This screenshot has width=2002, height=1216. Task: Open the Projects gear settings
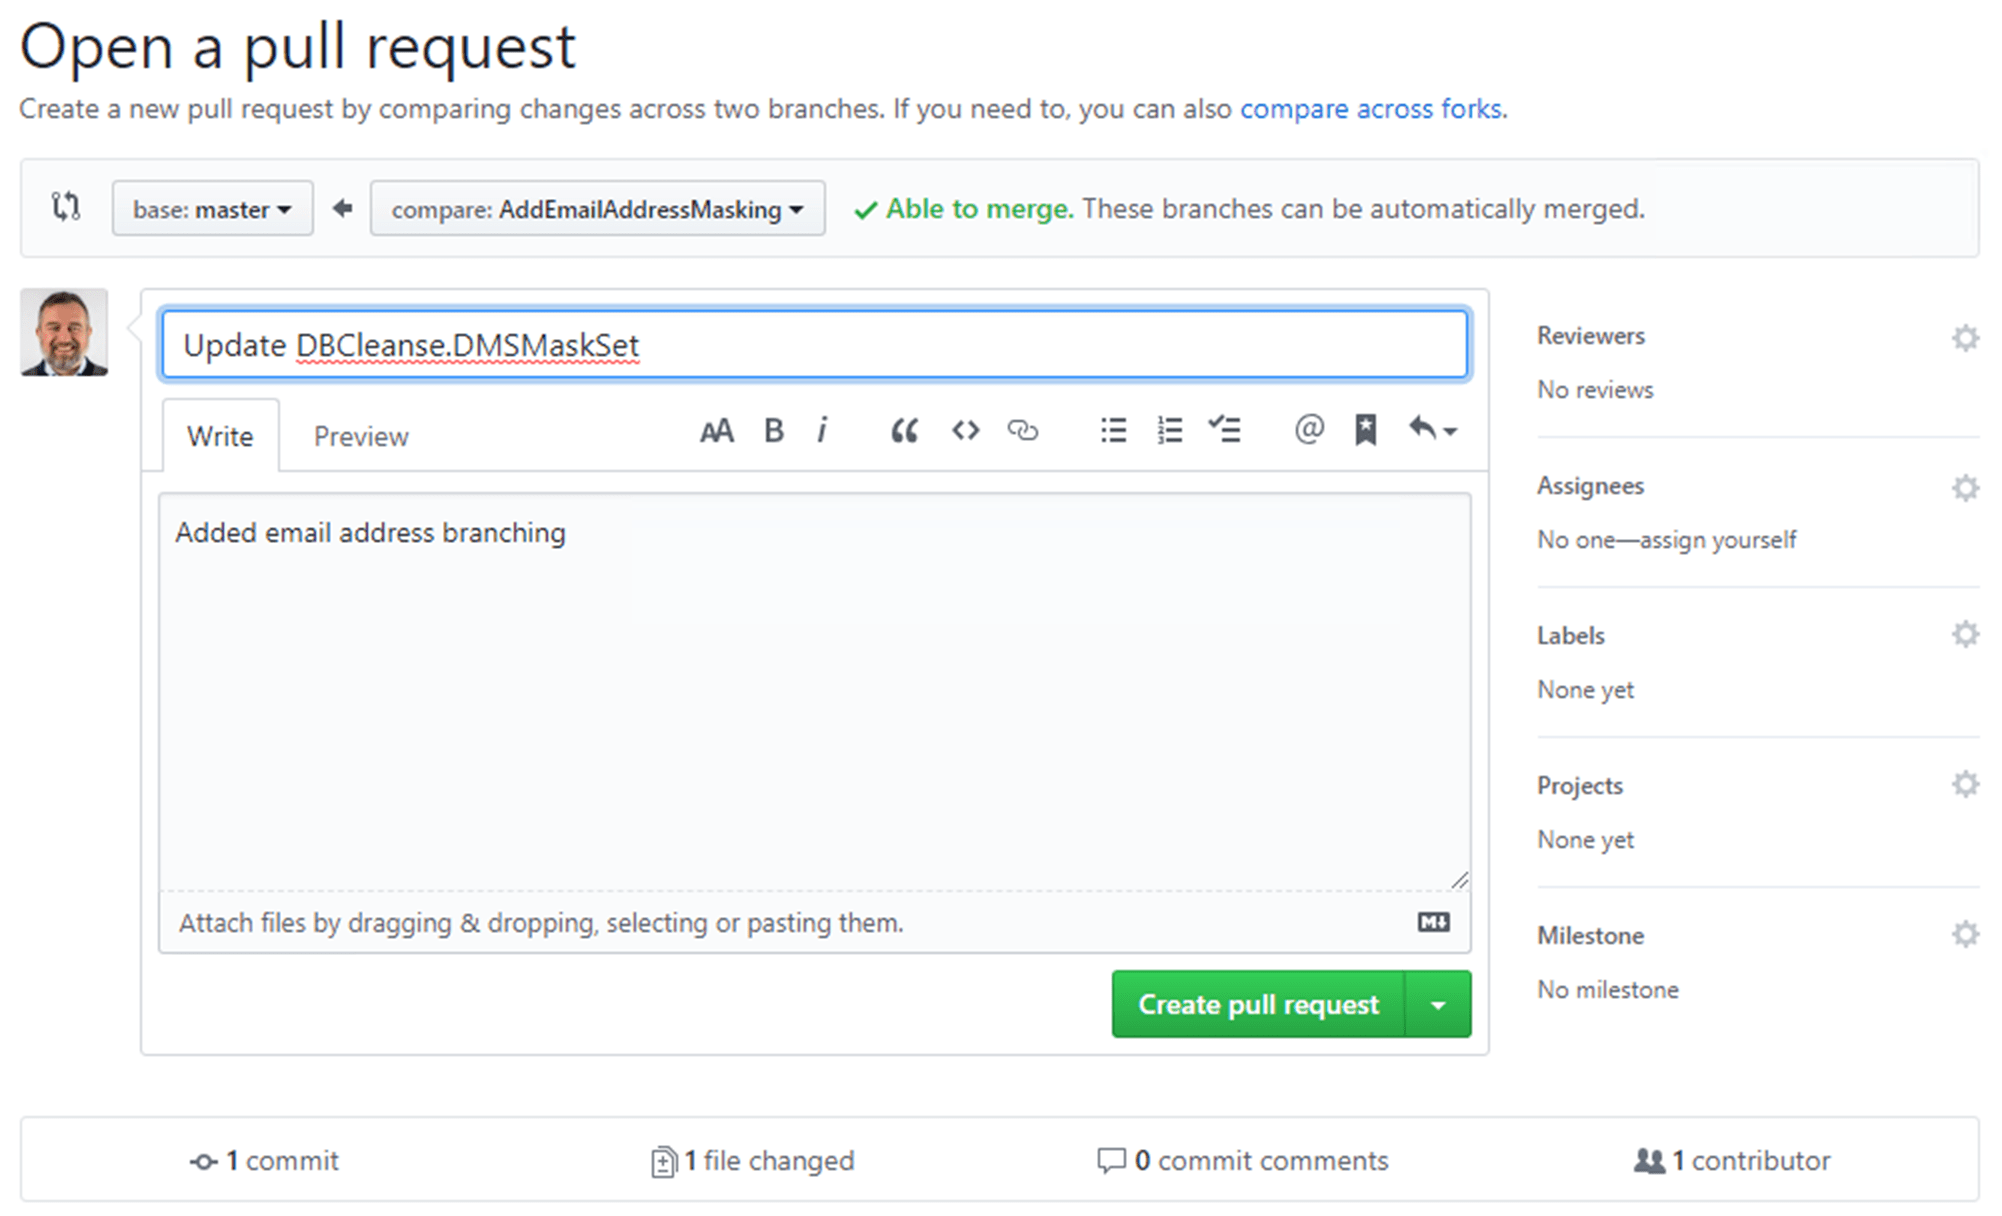[1965, 784]
